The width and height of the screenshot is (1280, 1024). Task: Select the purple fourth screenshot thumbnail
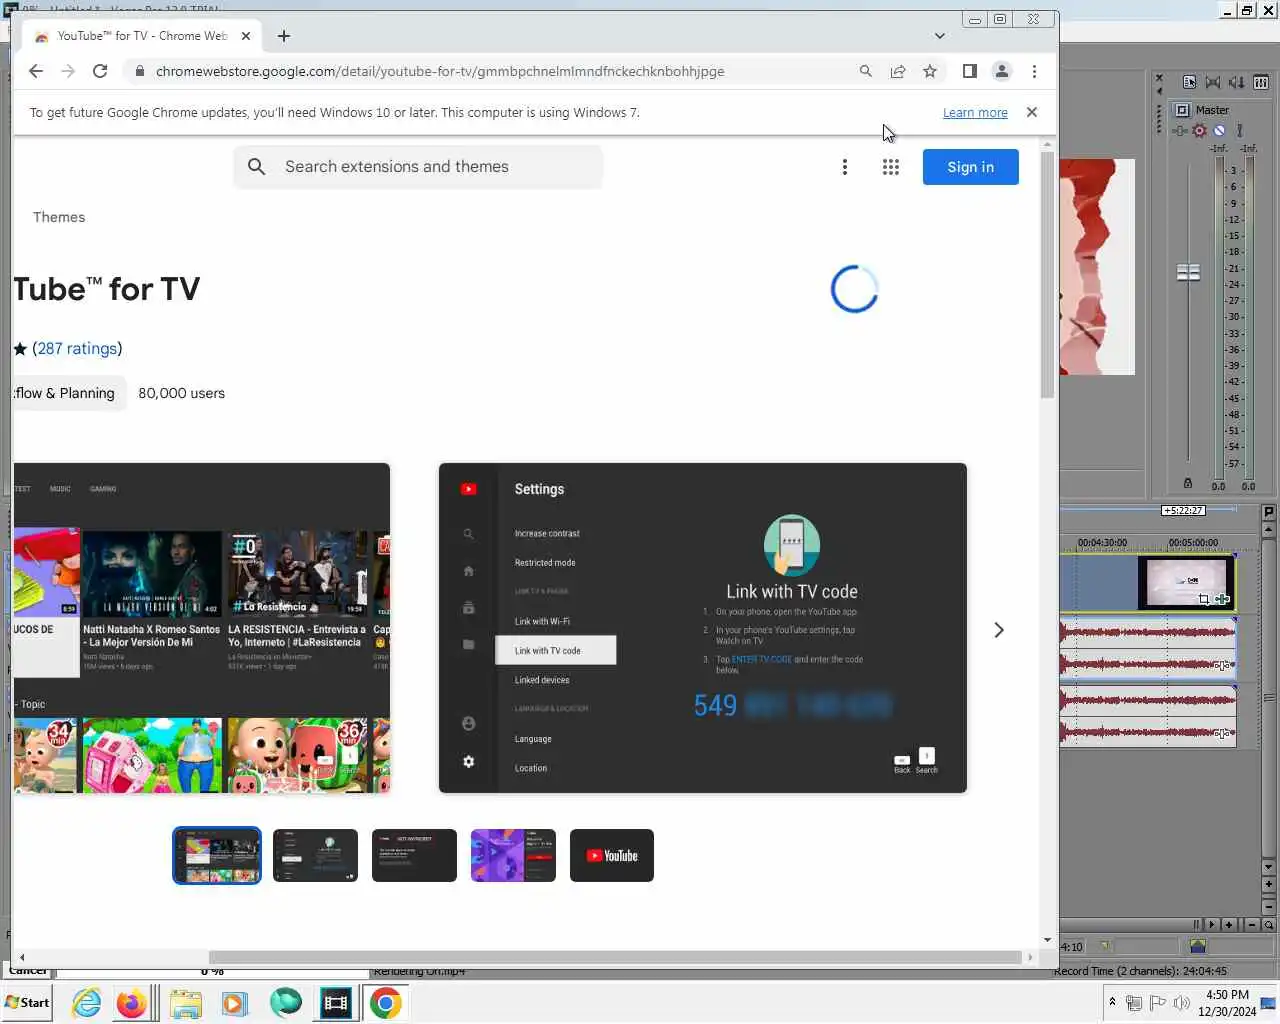(x=513, y=855)
